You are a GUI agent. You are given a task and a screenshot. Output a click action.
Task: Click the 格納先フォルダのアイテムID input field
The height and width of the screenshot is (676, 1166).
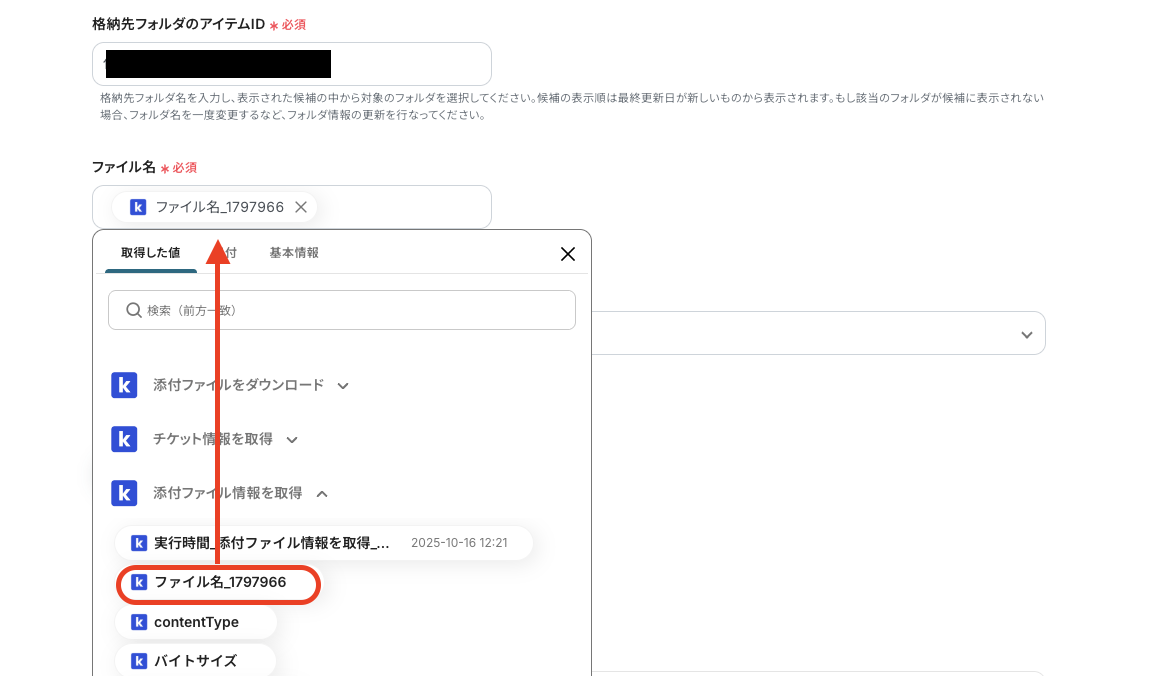292,63
